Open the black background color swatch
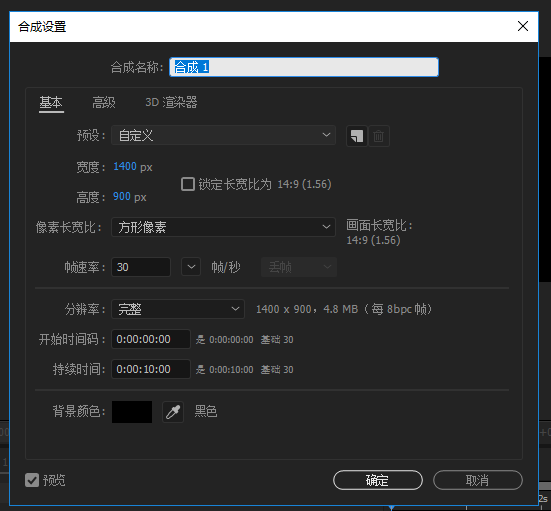551x511 pixels. pyautogui.click(x=132, y=412)
